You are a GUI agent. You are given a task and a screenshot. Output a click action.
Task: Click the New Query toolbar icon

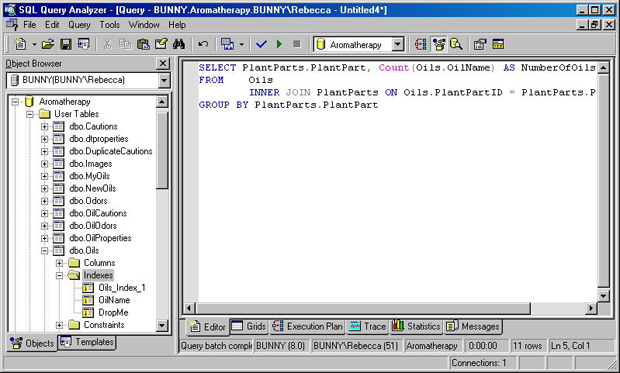20,44
